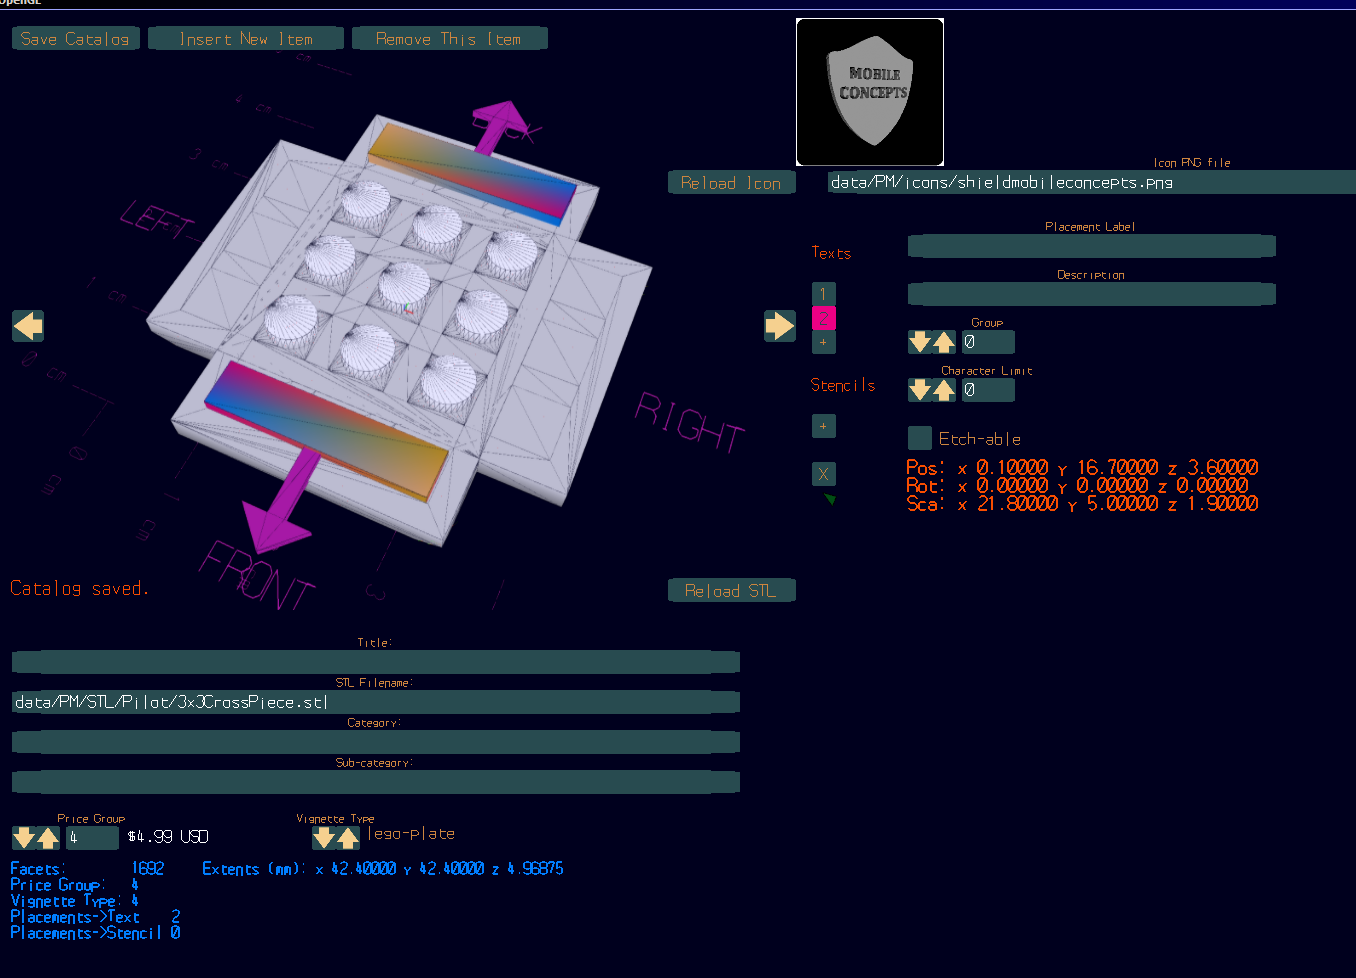The width and height of the screenshot is (1356, 978).
Task: Click the STL Filename input field
Action: (x=375, y=702)
